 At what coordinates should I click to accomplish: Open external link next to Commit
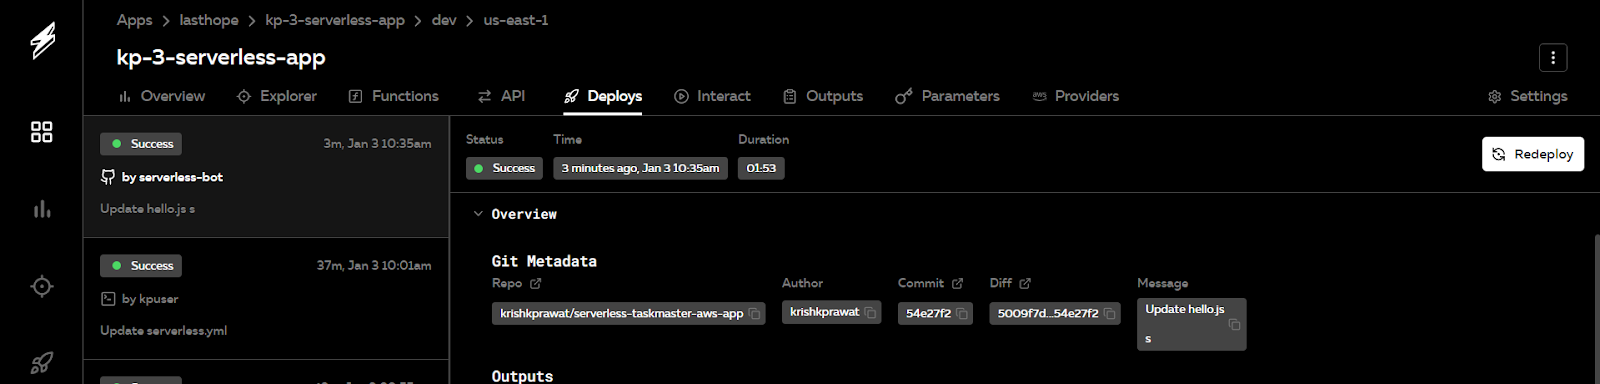(x=957, y=284)
